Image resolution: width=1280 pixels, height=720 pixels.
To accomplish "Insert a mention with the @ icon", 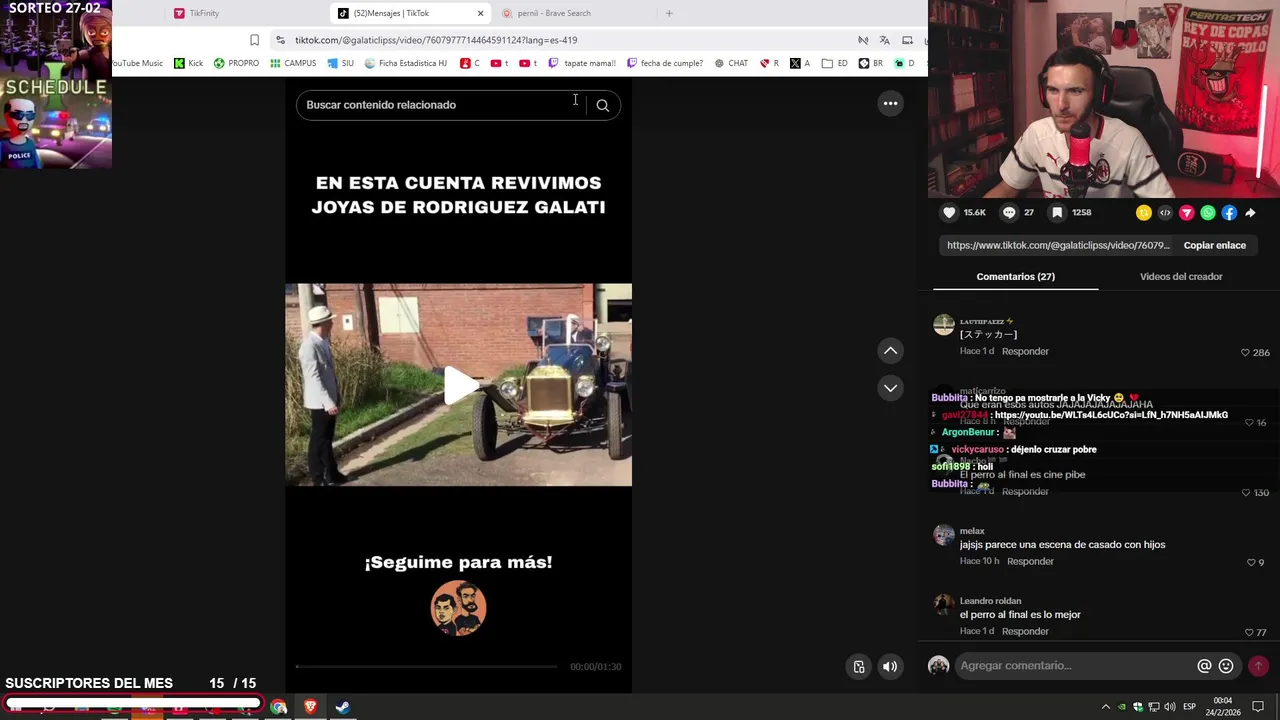I will click(1204, 666).
